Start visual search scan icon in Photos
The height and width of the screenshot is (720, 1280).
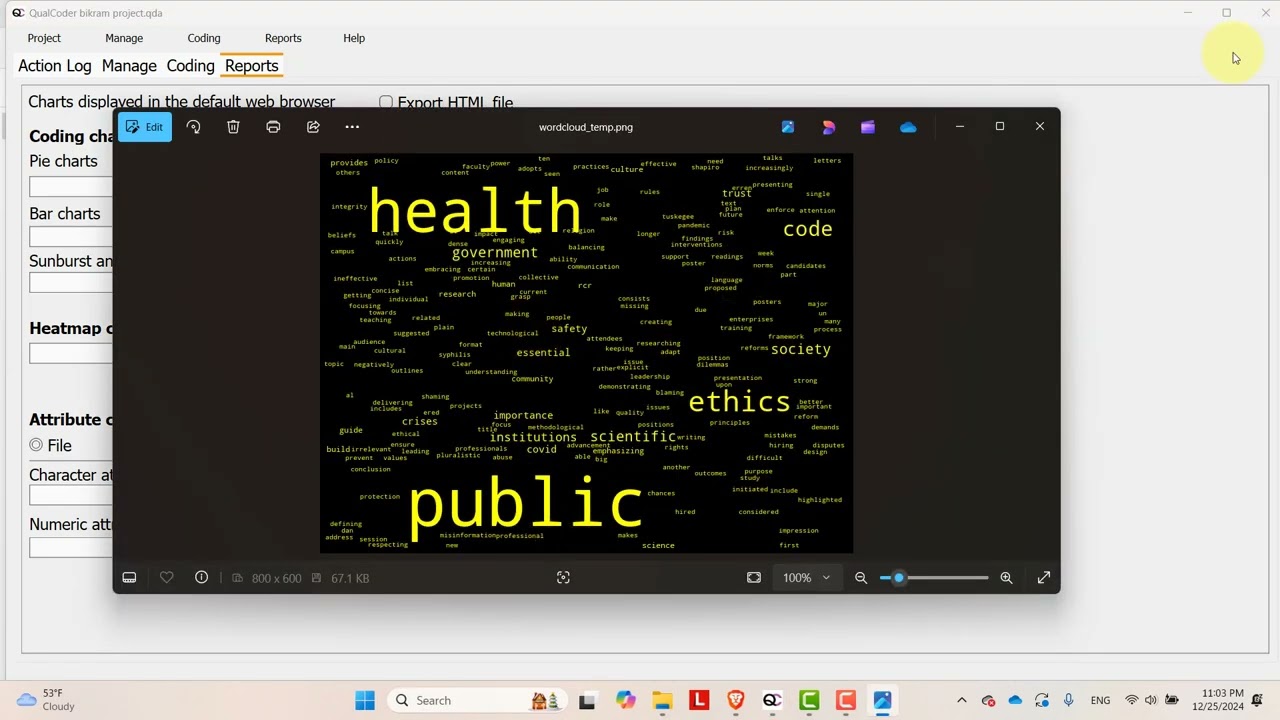pyautogui.click(x=563, y=578)
